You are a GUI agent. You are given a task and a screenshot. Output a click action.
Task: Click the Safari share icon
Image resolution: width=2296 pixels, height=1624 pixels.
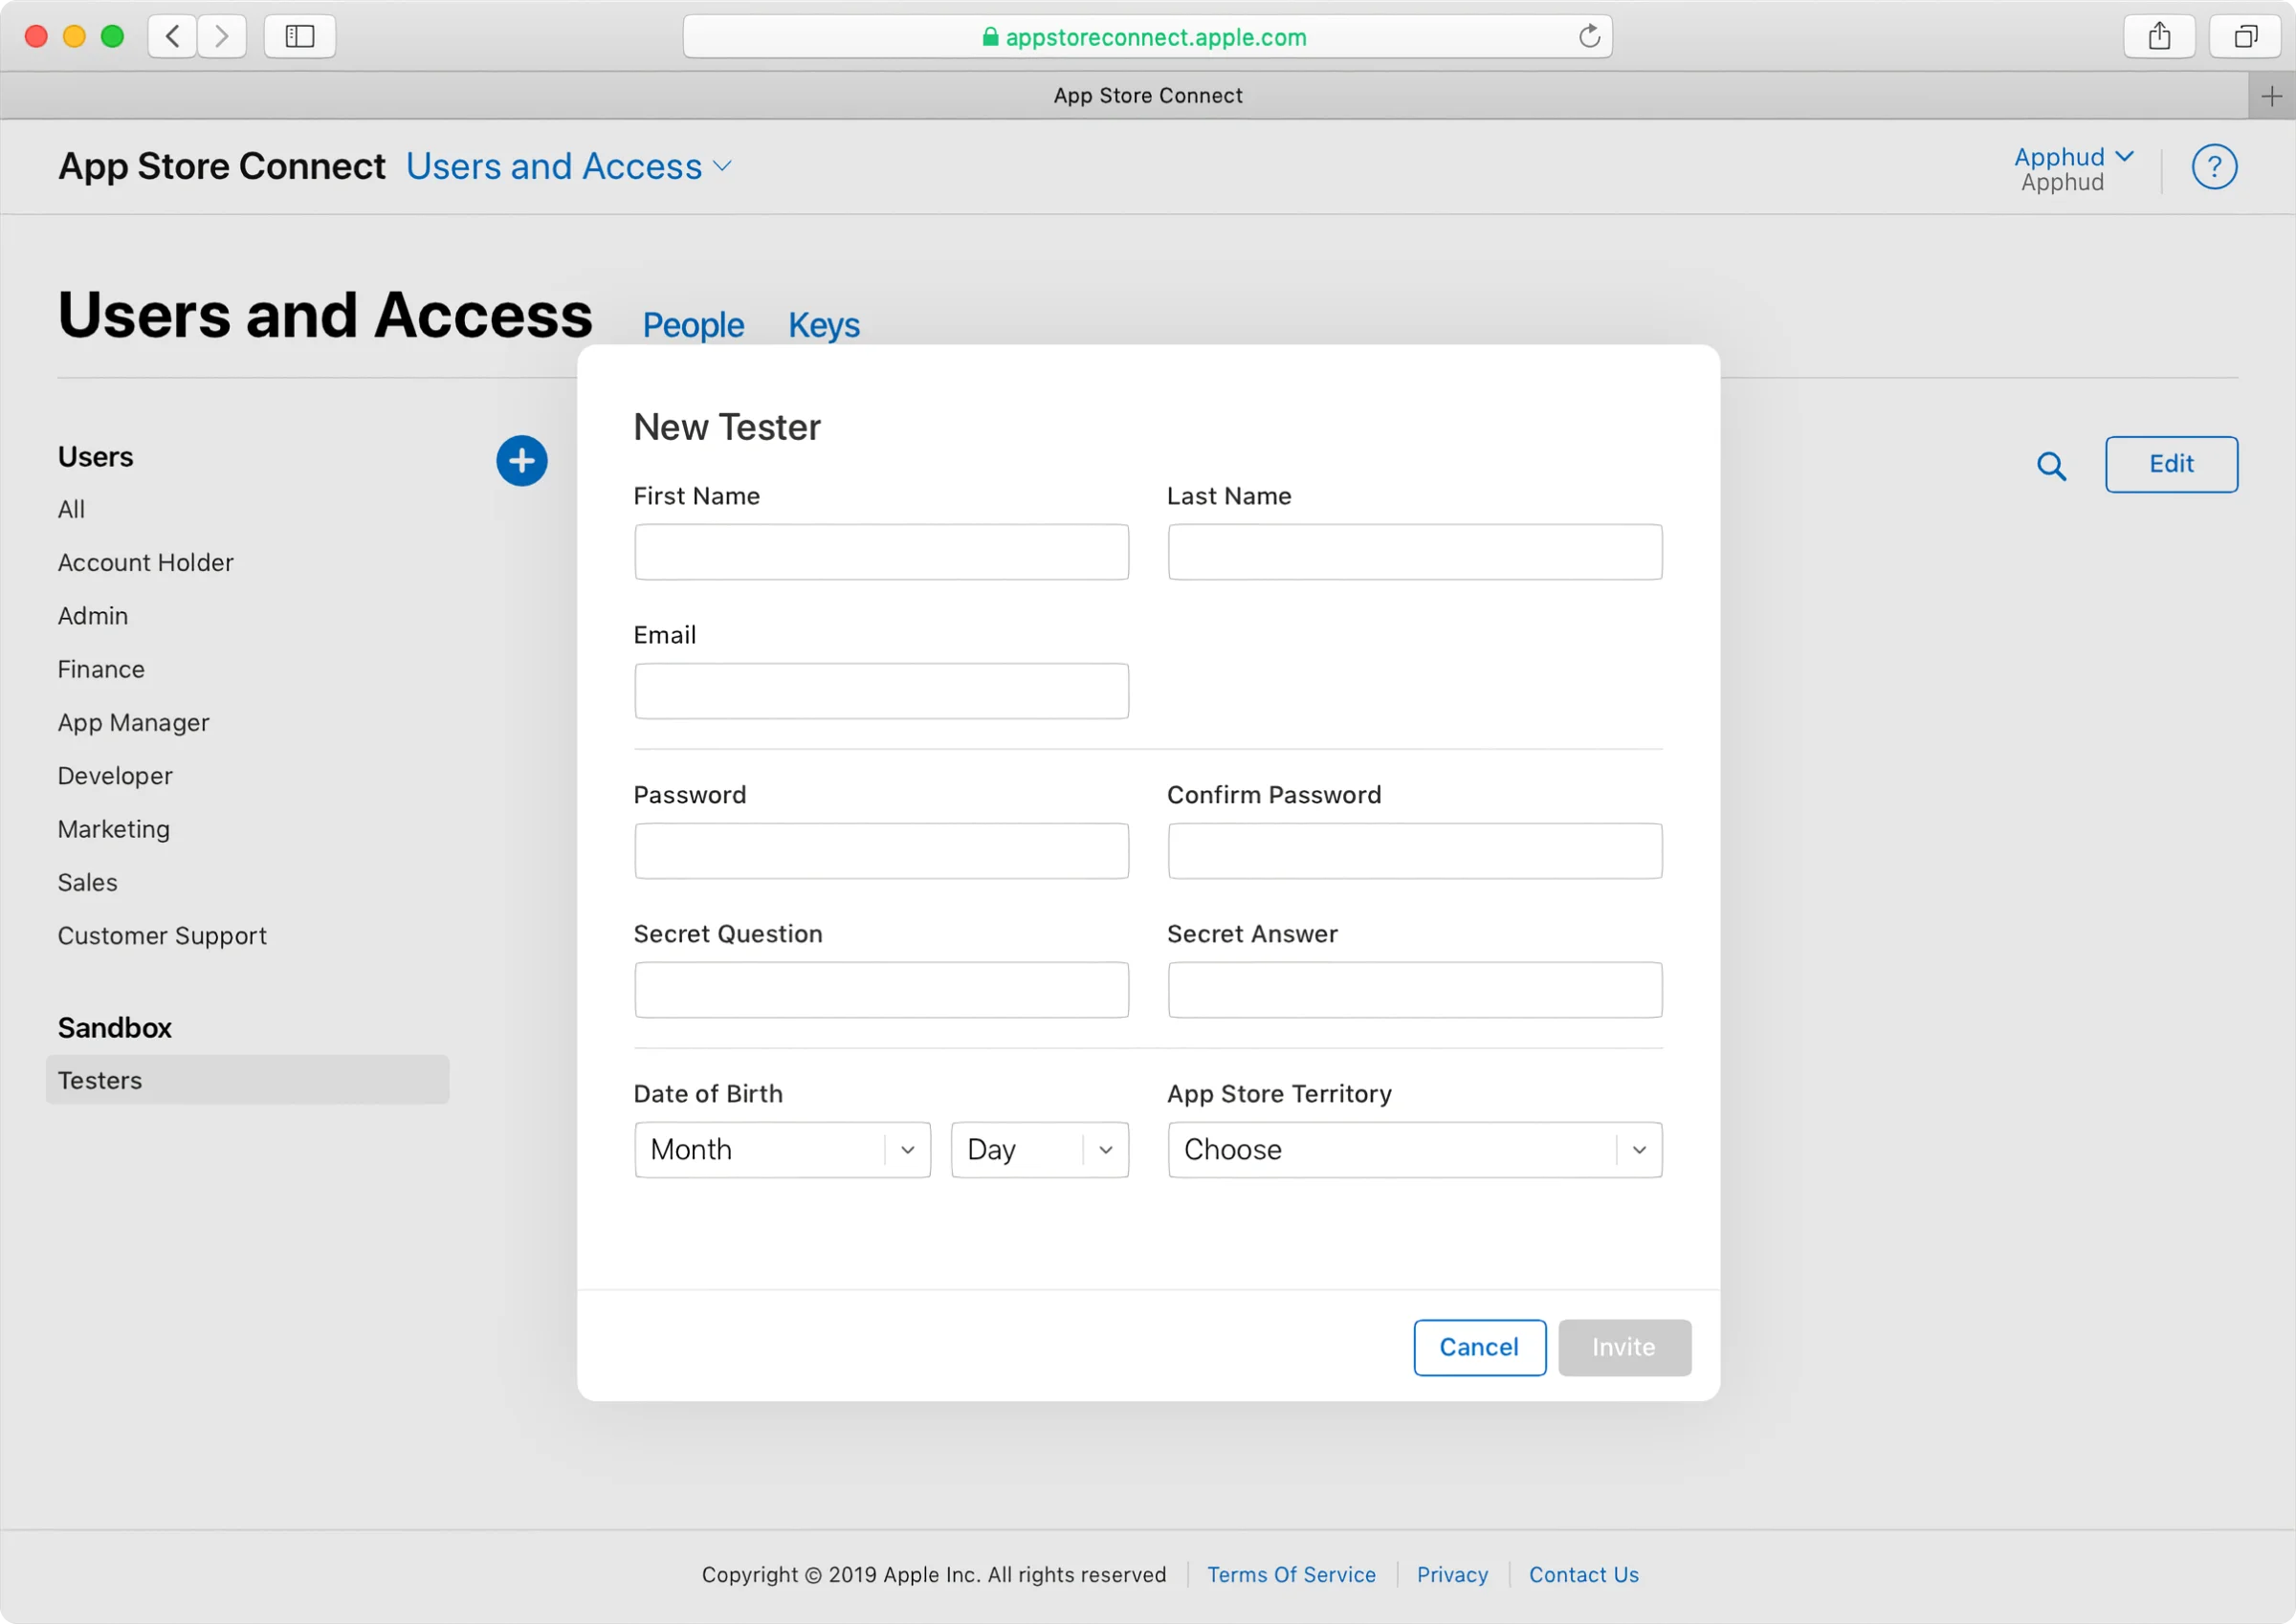(2159, 36)
